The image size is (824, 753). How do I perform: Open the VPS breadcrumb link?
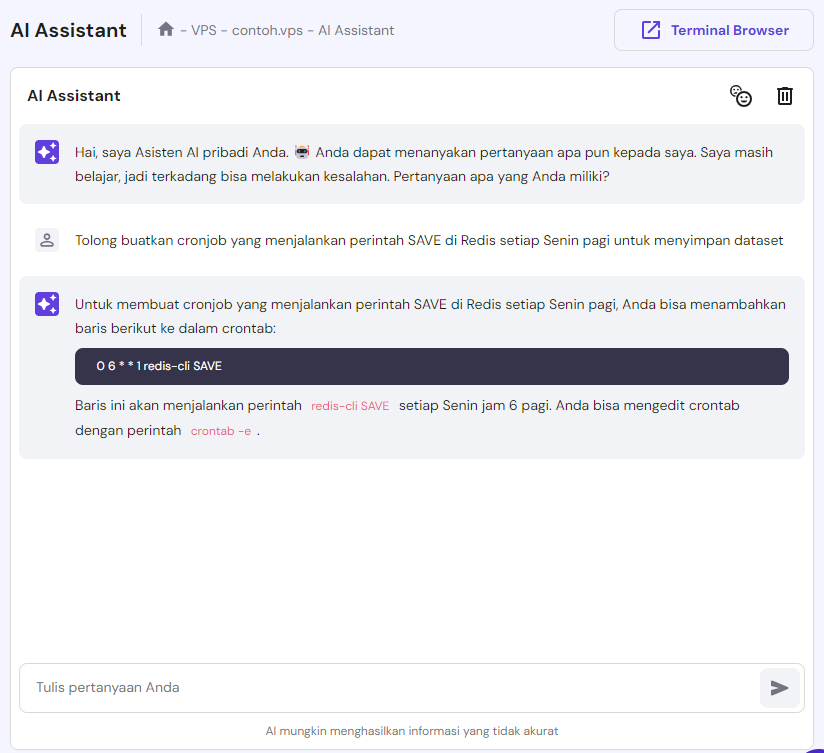point(201,31)
